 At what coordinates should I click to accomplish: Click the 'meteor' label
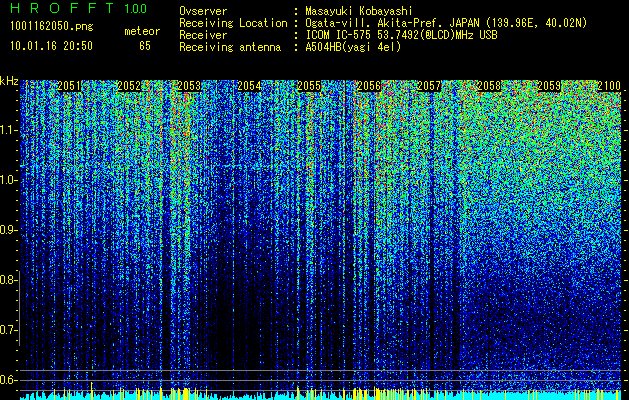pos(142,31)
